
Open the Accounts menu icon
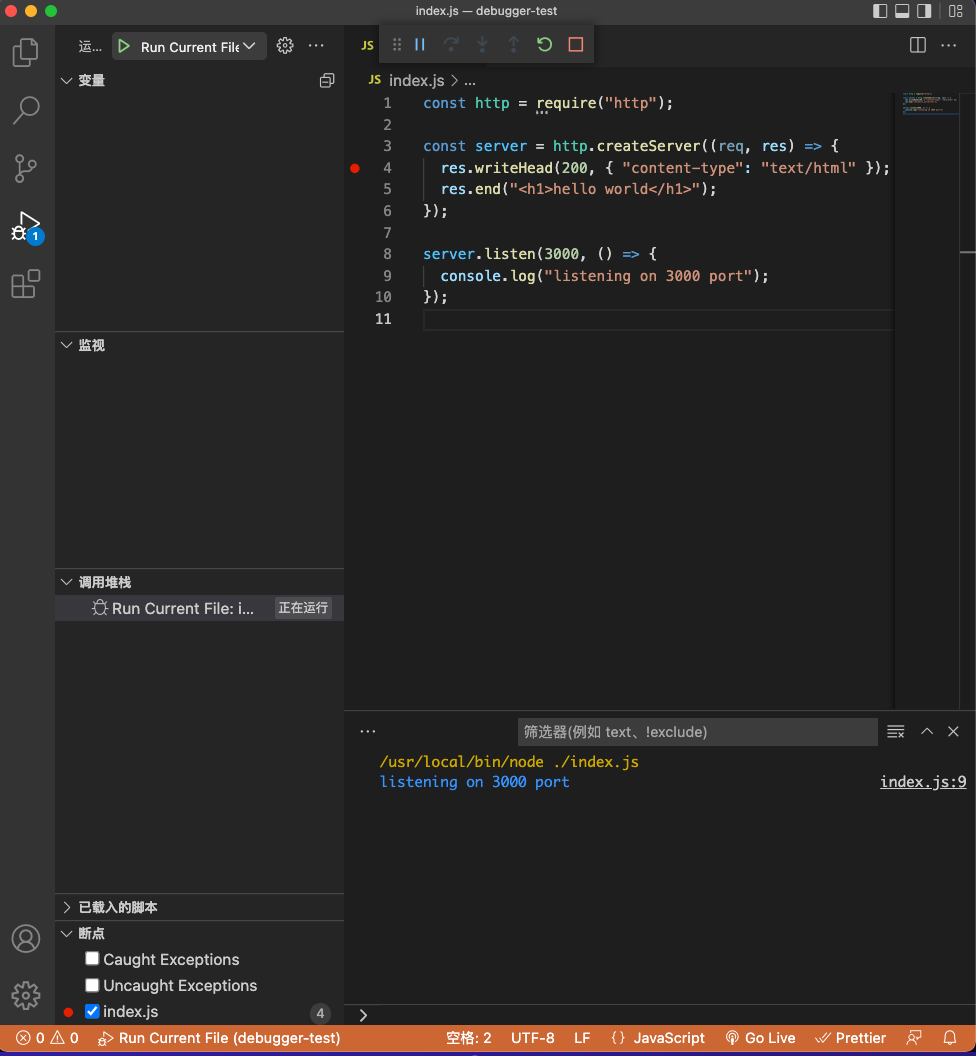pyautogui.click(x=26, y=938)
